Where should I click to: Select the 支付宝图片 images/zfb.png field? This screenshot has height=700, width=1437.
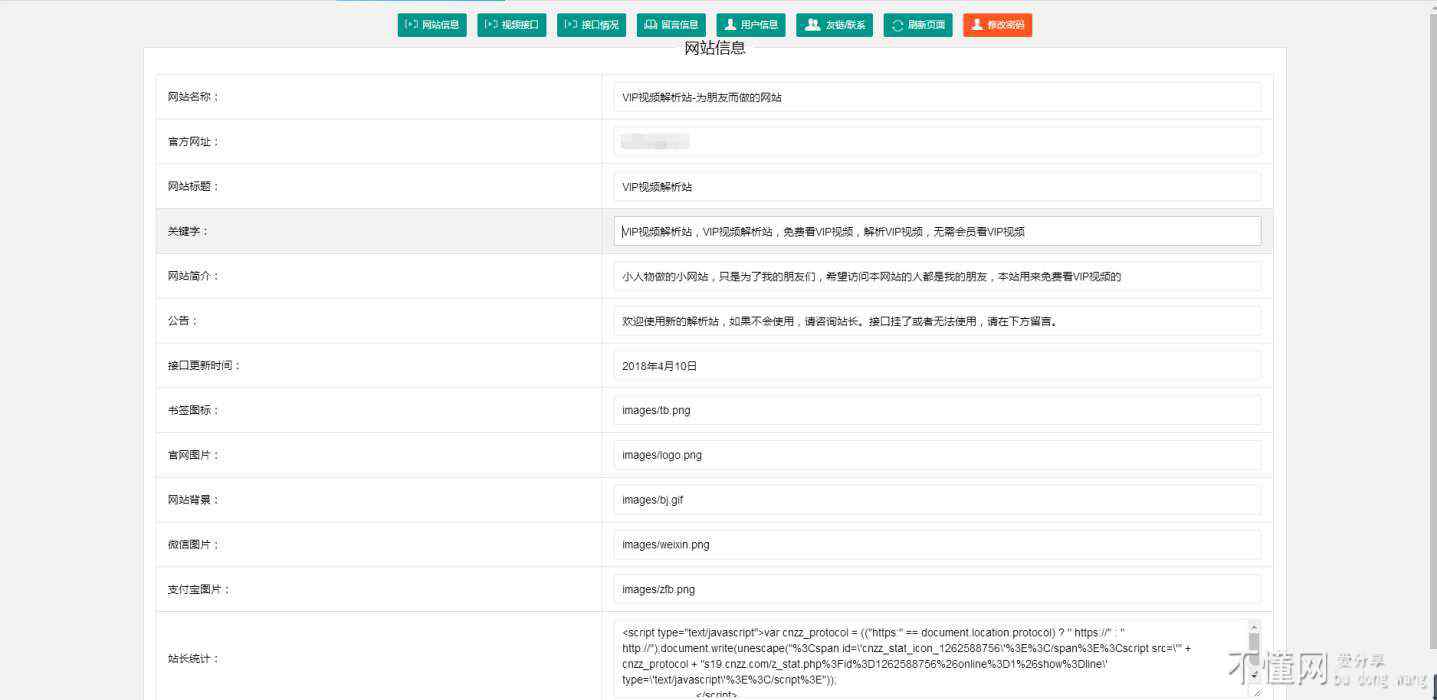click(937, 589)
